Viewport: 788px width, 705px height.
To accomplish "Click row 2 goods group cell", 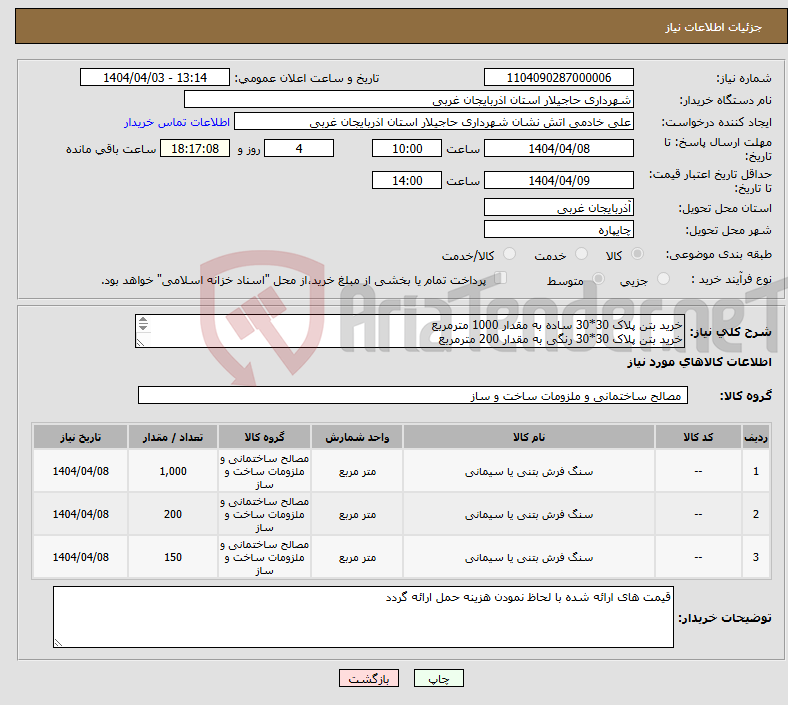I will click(x=264, y=514).
